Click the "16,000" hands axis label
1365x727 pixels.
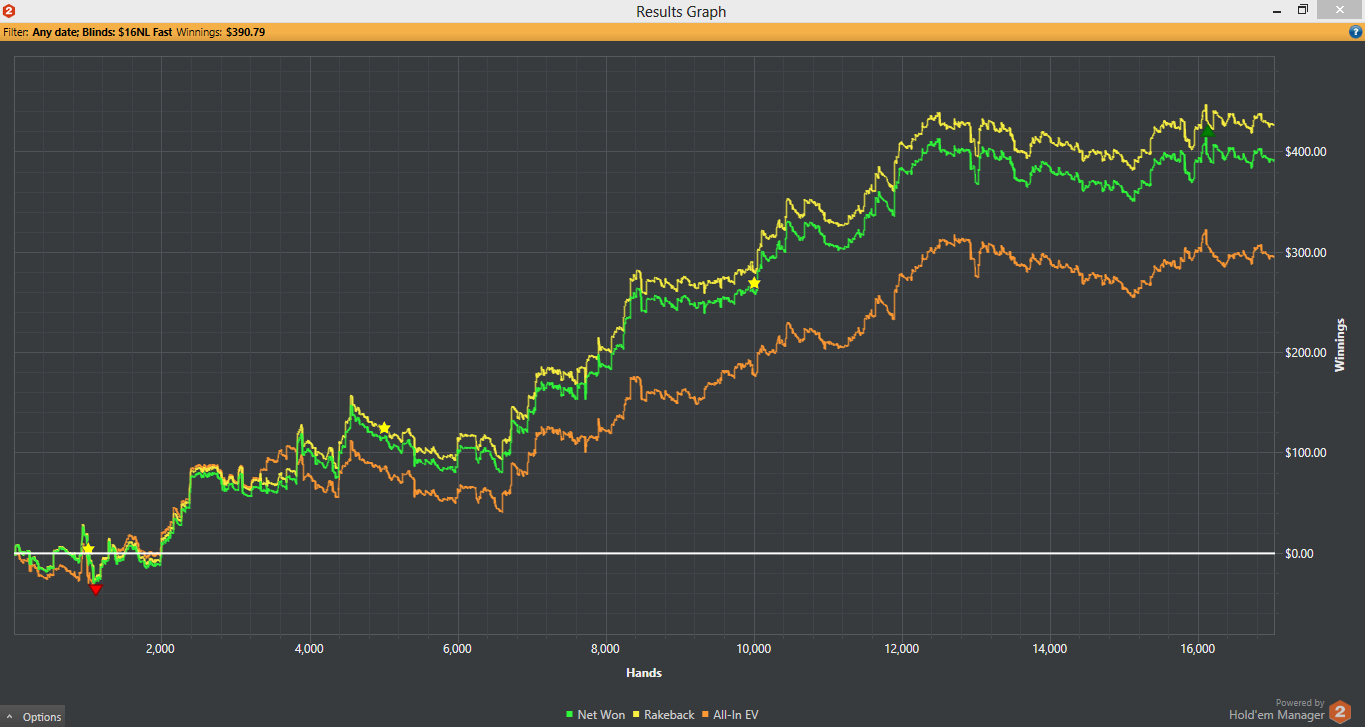(x=1198, y=648)
